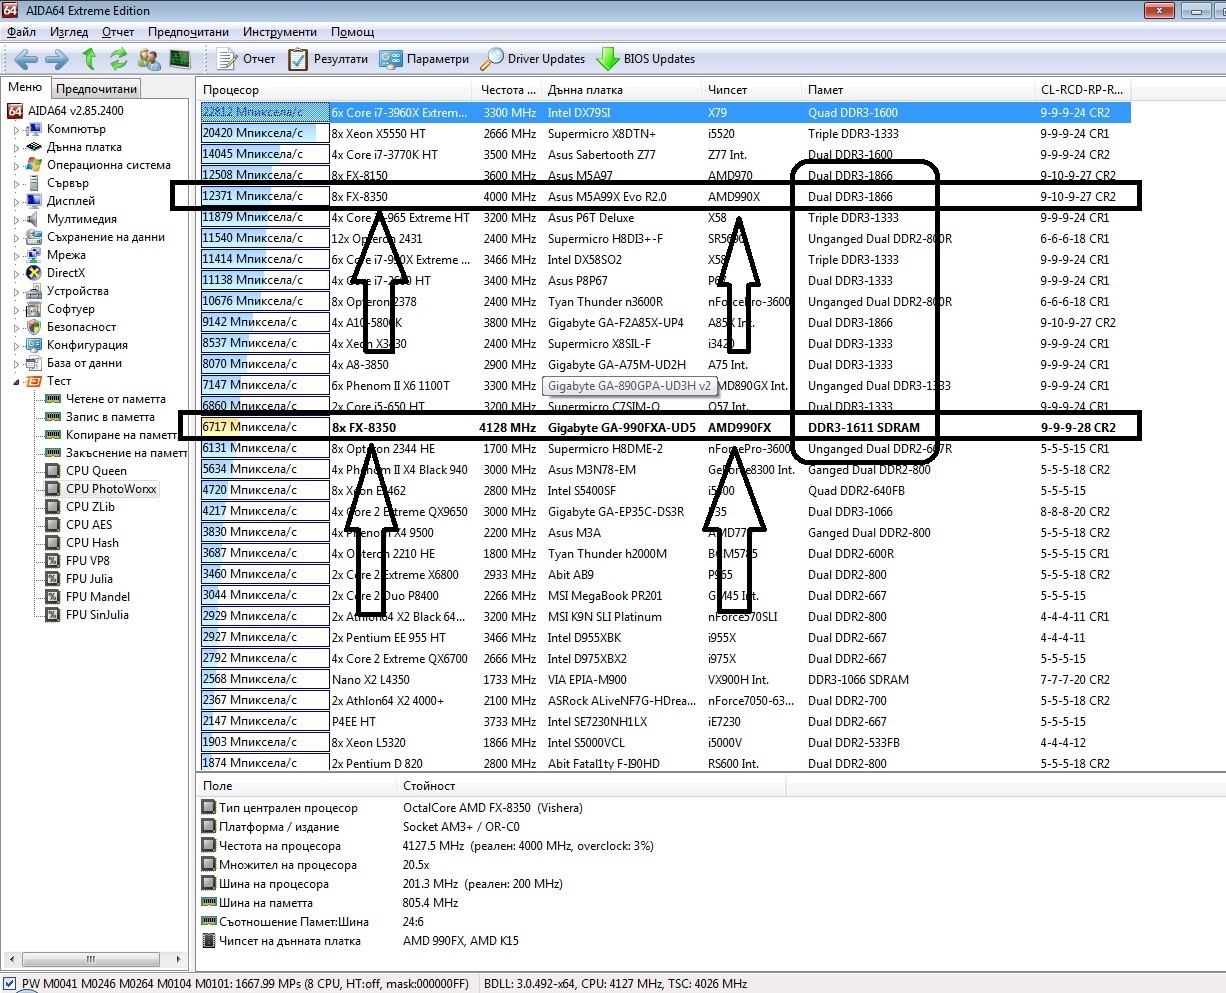Open the green graph monitor toolbar icon
Image resolution: width=1226 pixels, height=993 pixels.
179,59
